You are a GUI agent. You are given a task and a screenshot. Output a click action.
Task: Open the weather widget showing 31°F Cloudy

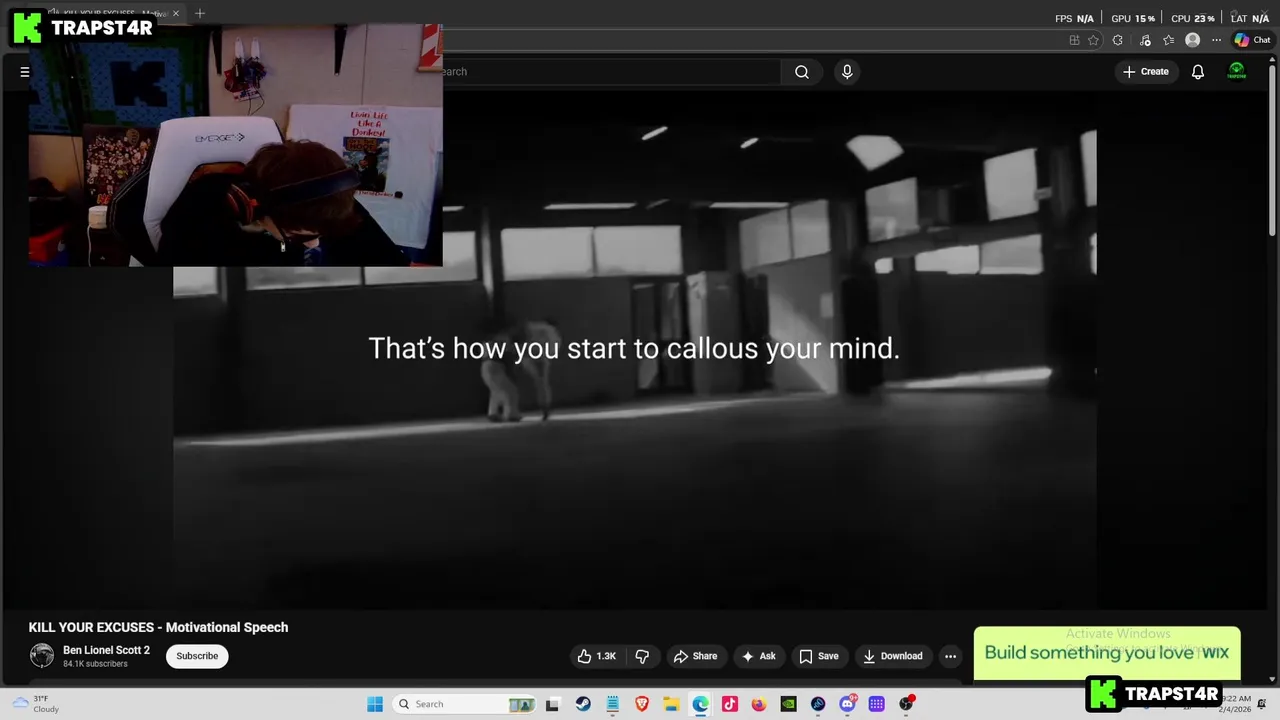click(x=36, y=704)
